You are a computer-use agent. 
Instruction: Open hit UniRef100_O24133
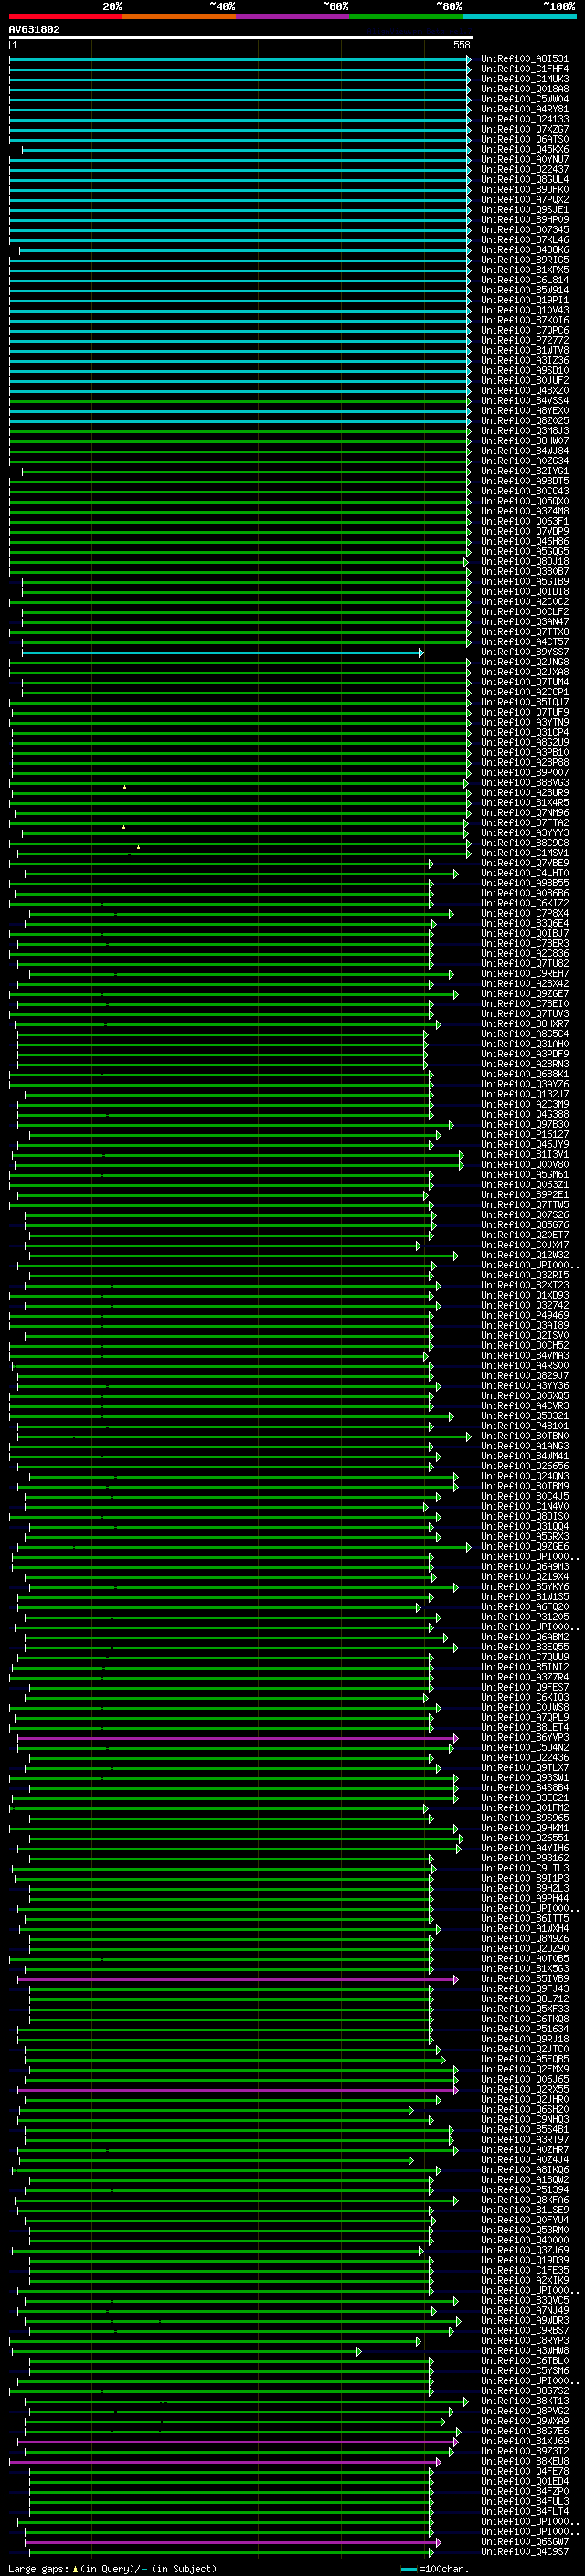[x=525, y=119]
